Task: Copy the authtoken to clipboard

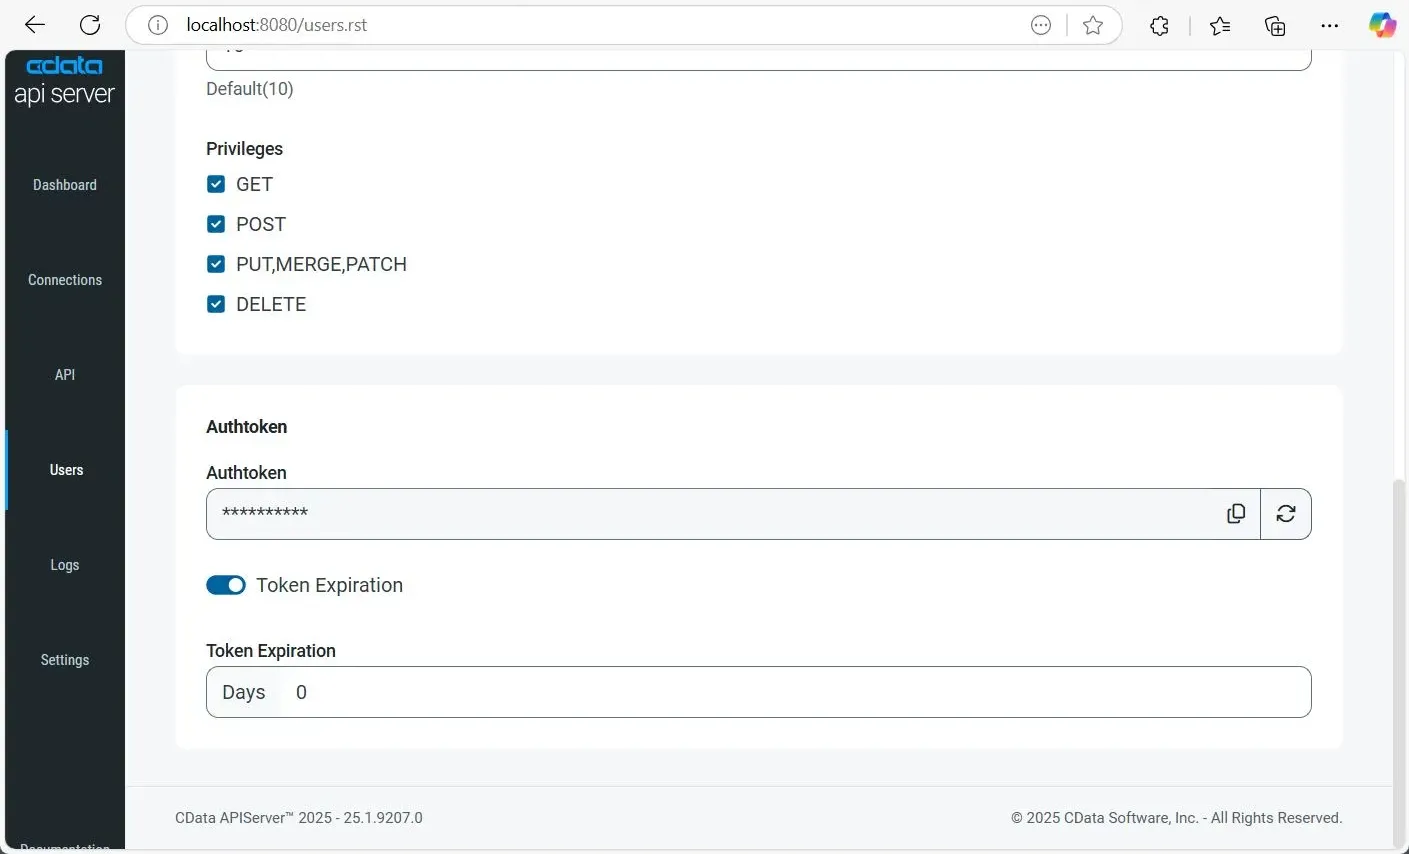Action: pyautogui.click(x=1236, y=513)
